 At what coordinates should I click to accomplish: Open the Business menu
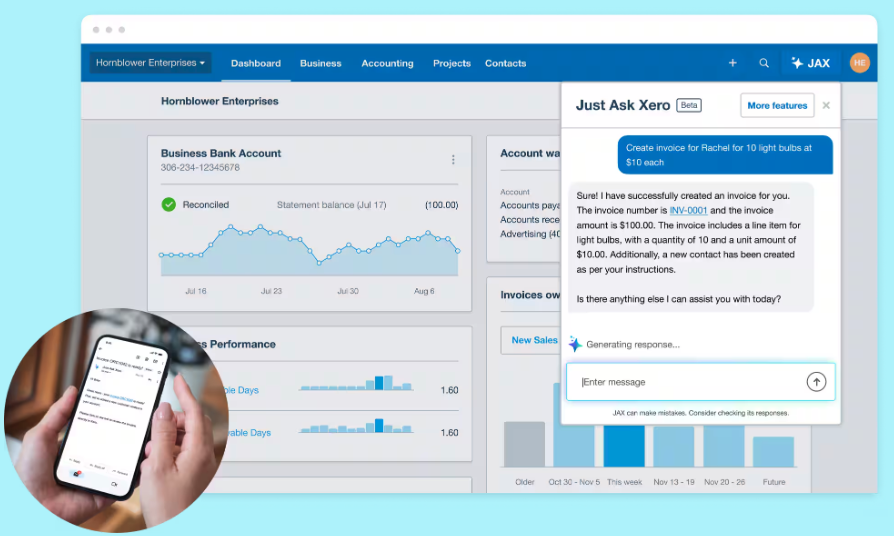[x=320, y=63]
